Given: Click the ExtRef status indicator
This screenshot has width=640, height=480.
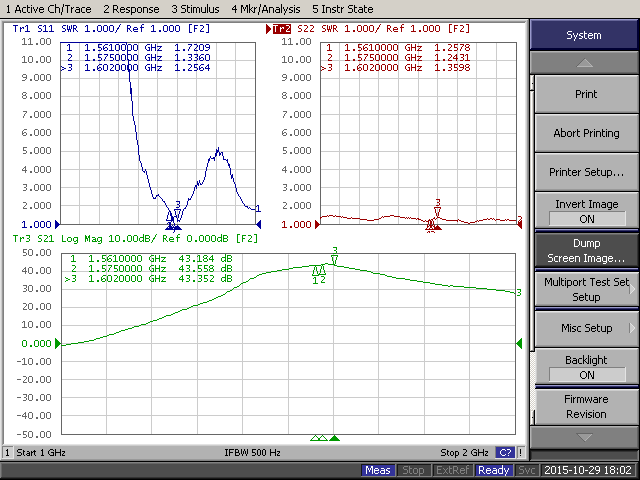Looking at the screenshot, I should pyautogui.click(x=452, y=470).
